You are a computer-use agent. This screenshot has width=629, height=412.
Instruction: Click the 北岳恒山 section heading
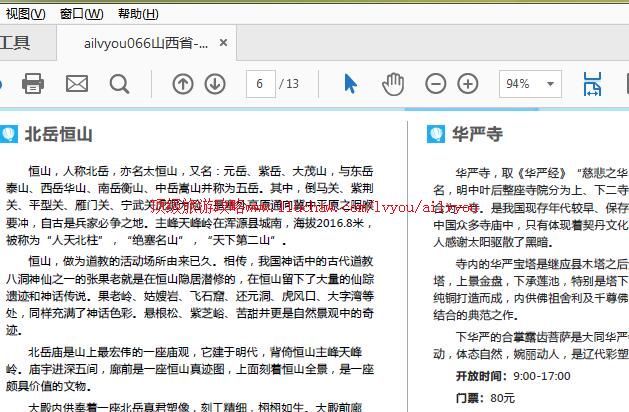point(58,134)
